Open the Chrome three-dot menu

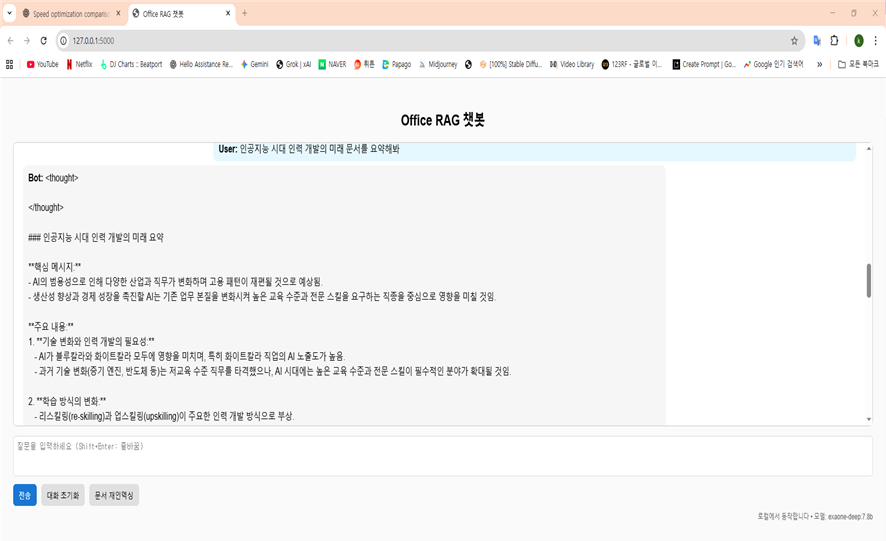coord(876,41)
